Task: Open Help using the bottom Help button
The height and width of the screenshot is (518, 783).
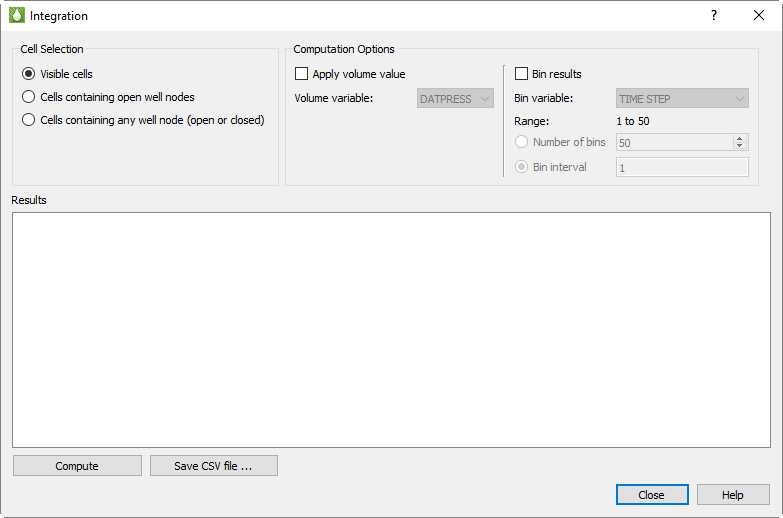Action: coord(733,495)
